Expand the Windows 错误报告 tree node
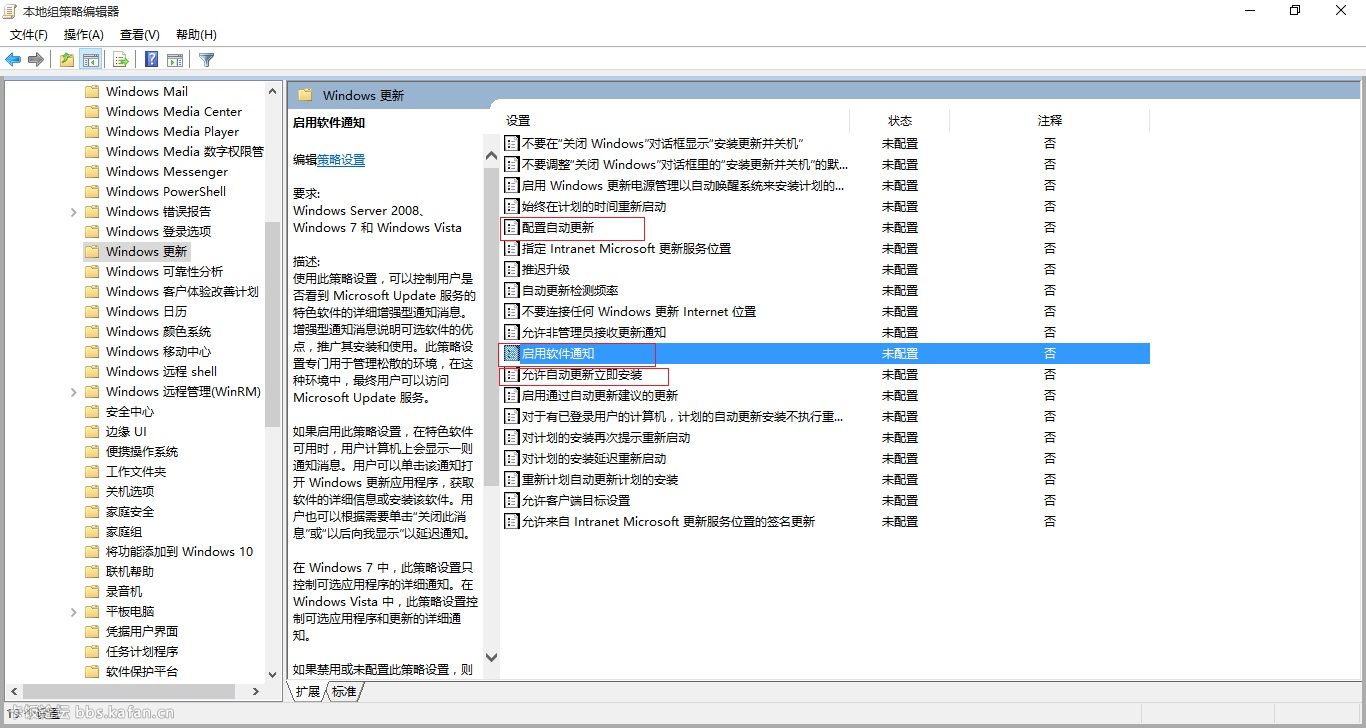The height and width of the screenshot is (728, 1366). coord(73,211)
